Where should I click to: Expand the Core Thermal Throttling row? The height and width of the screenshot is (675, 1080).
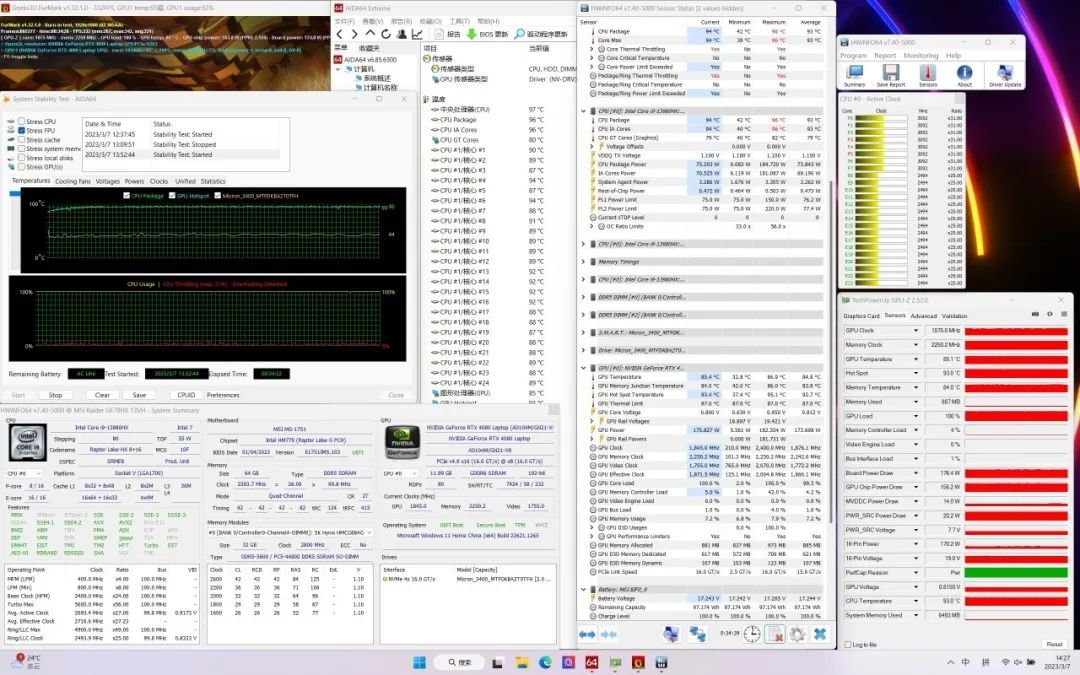click(x=592, y=50)
